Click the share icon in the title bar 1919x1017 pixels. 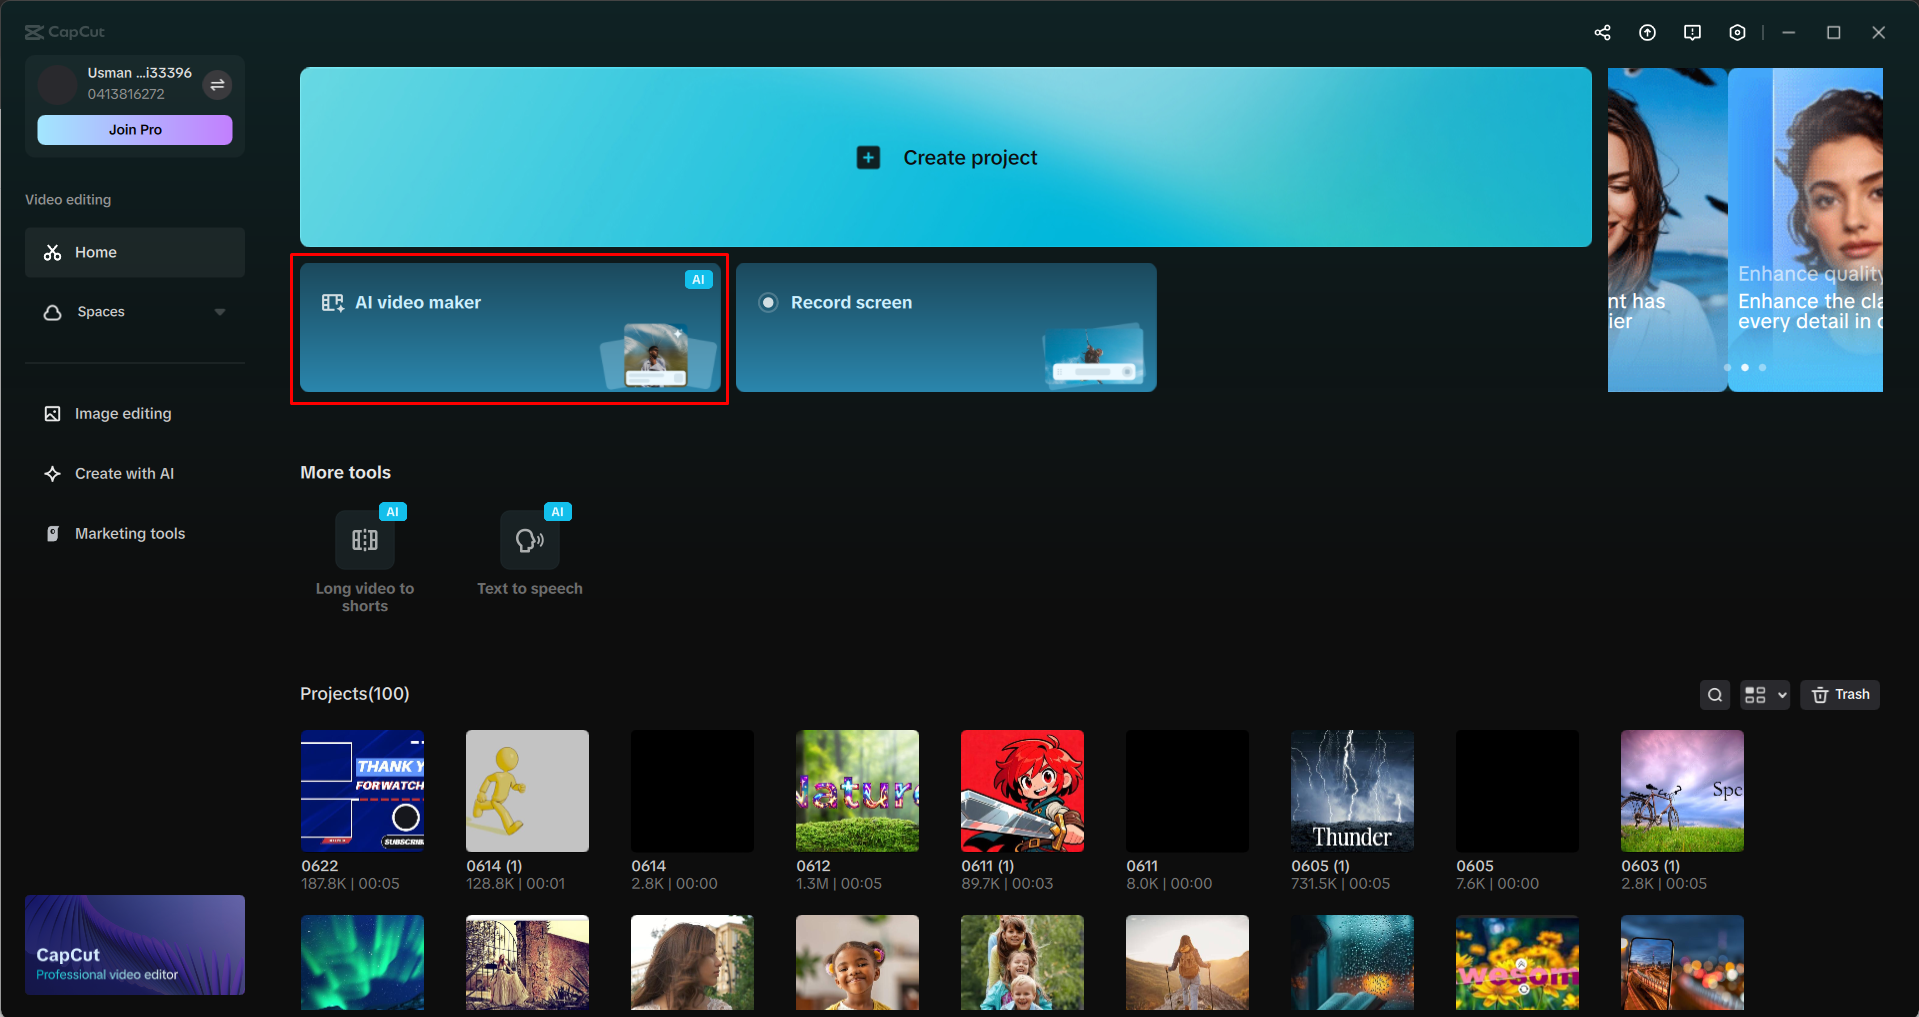(1602, 32)
